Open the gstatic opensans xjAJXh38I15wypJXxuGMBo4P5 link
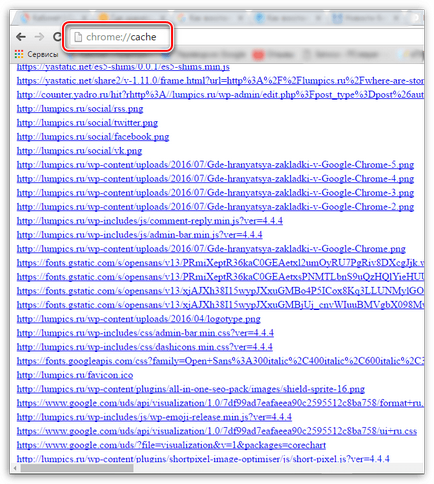Viewport: 434px width, 484px height. 220,291
